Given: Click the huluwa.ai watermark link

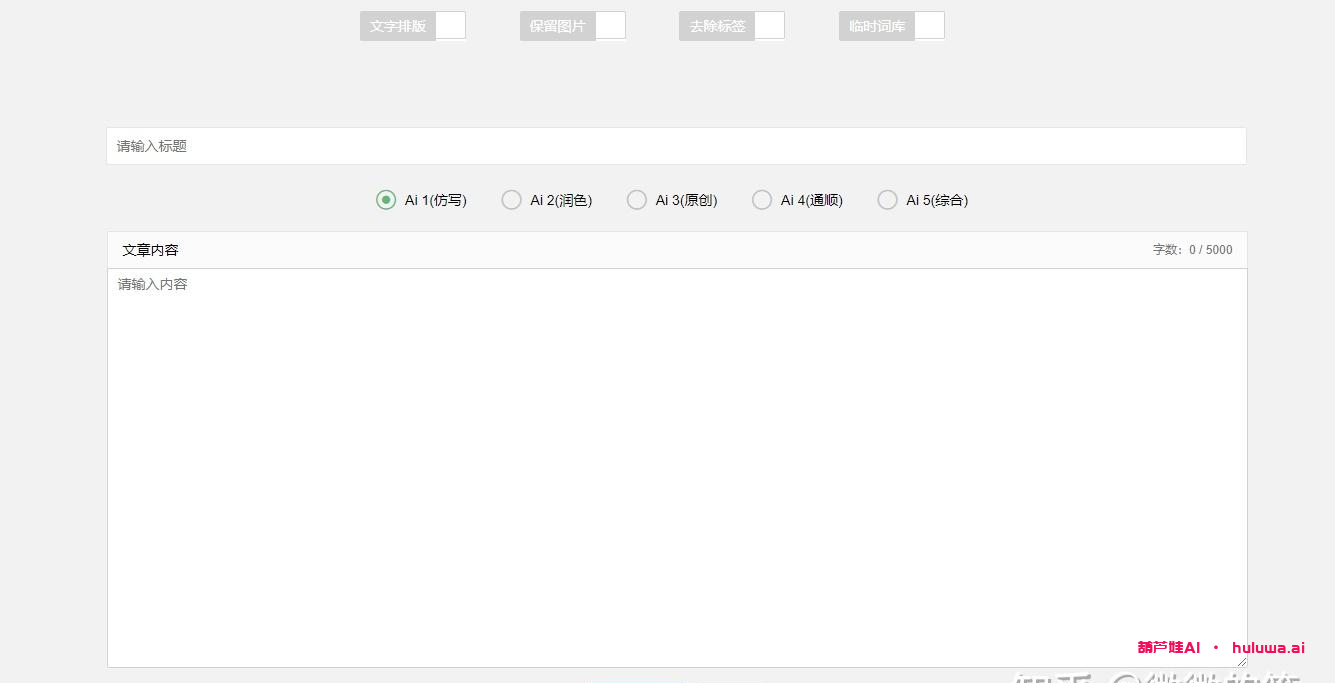Looking at the screenshot, I should pos(1268,648).
